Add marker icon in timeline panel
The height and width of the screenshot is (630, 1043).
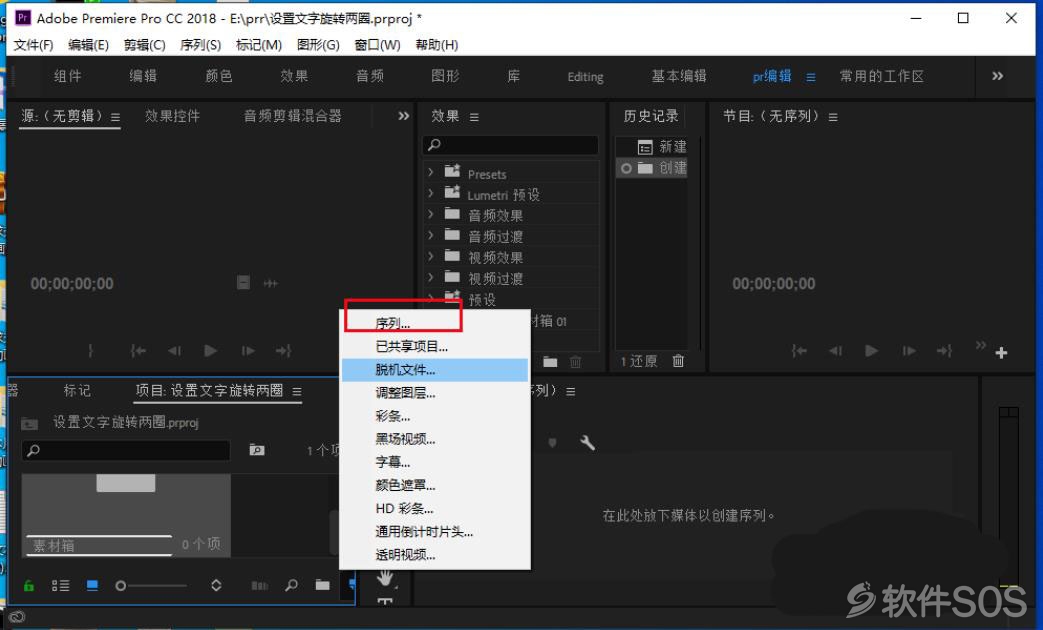(552, 442)
